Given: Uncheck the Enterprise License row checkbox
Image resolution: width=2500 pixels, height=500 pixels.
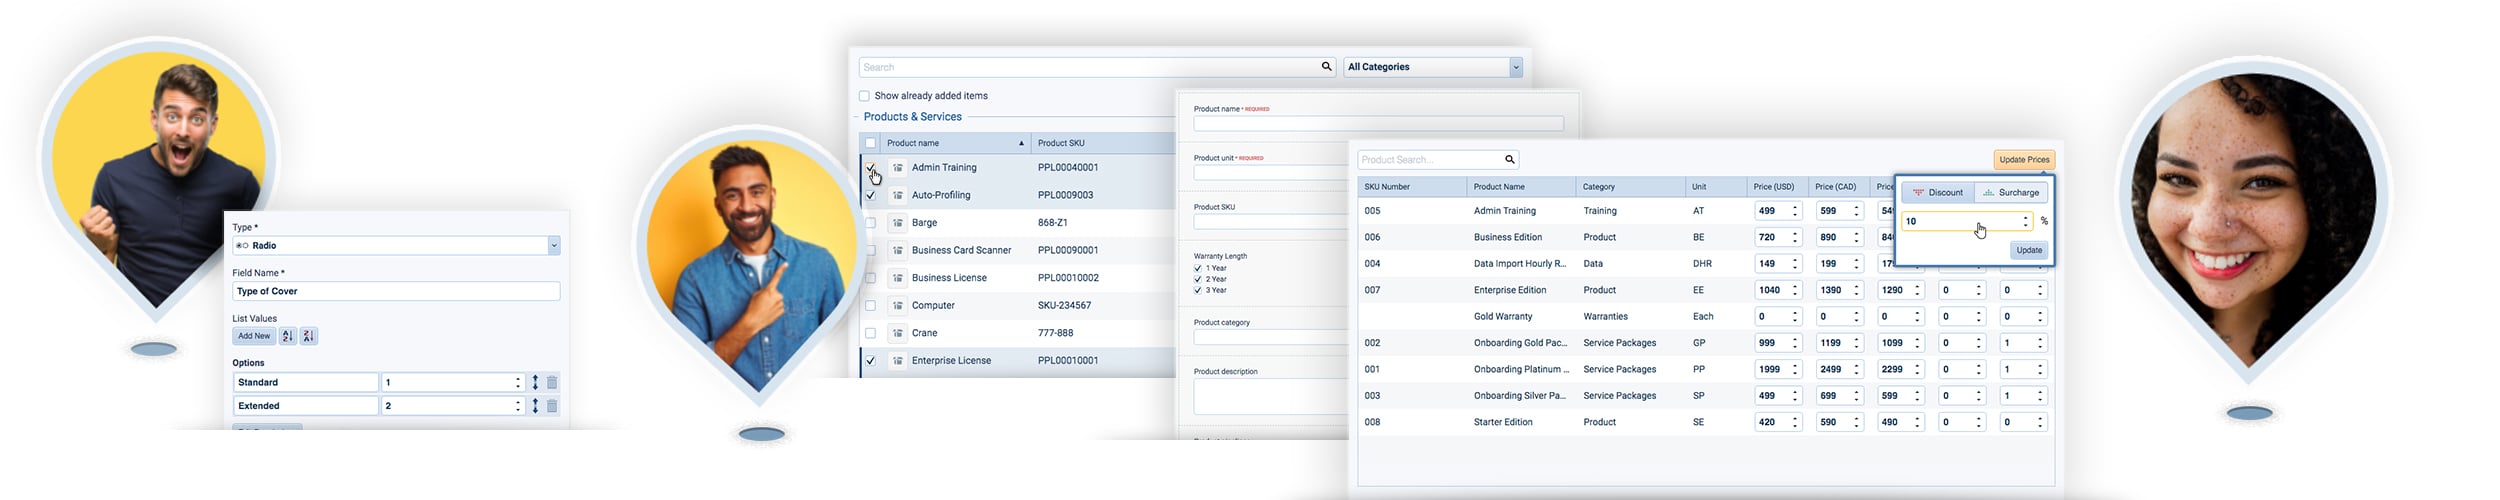Looking at the screenshot, I should (x=870, y=361).
